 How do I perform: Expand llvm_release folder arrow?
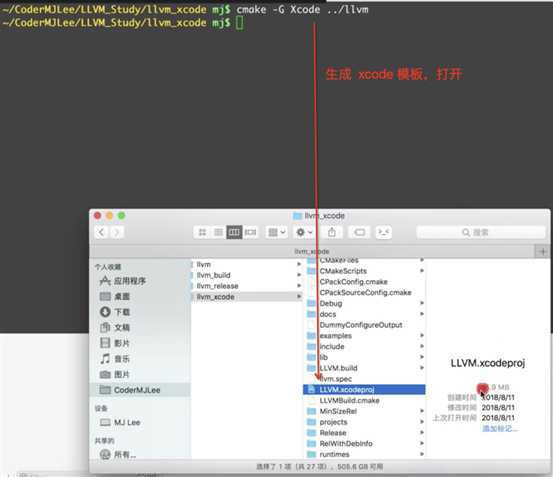click(x=299, y=286)
